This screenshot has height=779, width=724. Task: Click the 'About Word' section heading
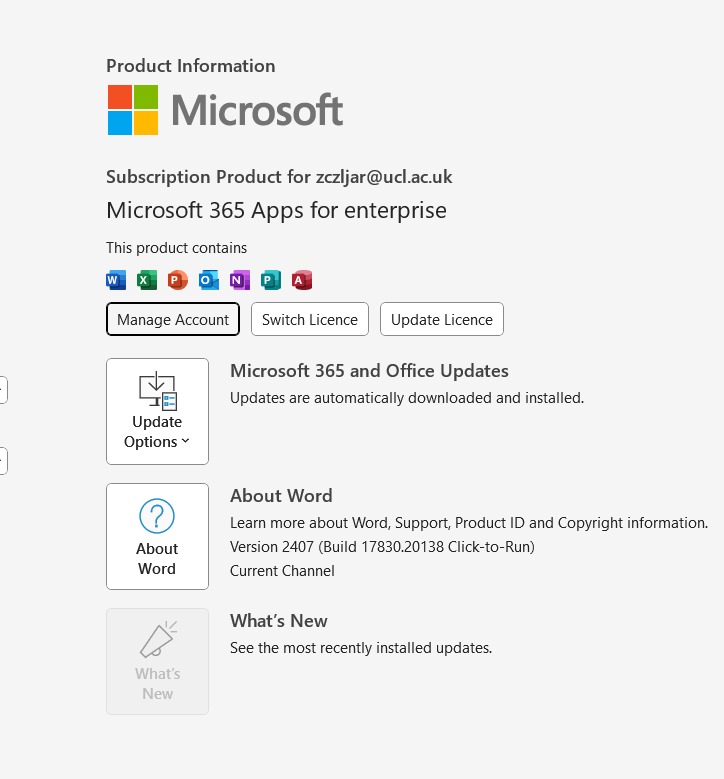pyautogui.click(x=281, y=496)
